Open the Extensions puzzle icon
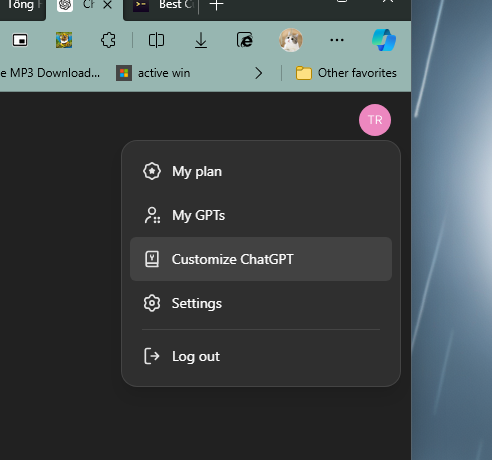The width and height of the screenshot is (492, 460). point(108,40)
